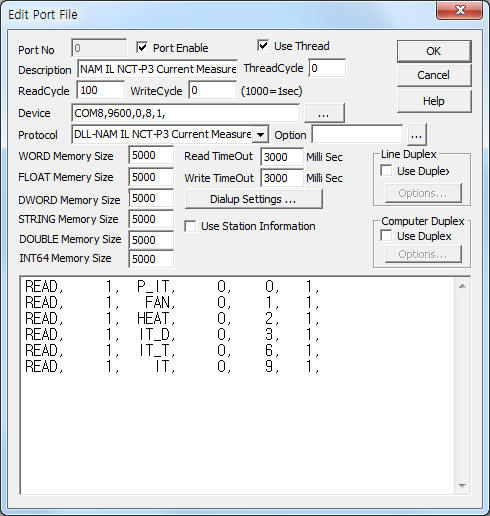Select the READ row with IT_D
Screen dimensions: 490x516
click(172, 334)
